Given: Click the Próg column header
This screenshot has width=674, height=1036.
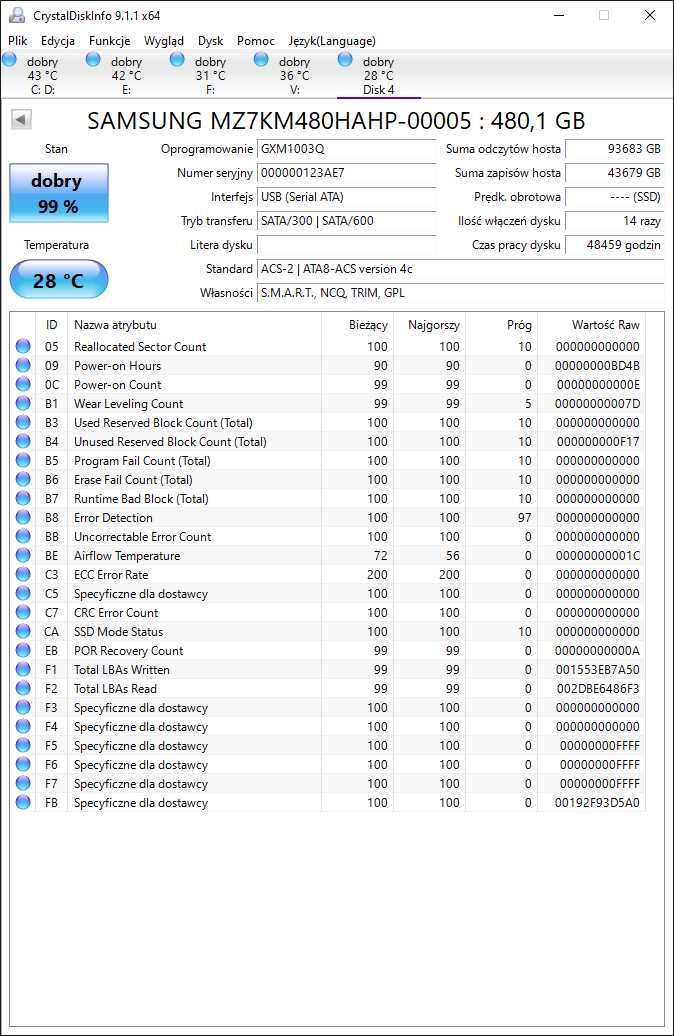Looking at the screenshot, I should pos(502,324).
